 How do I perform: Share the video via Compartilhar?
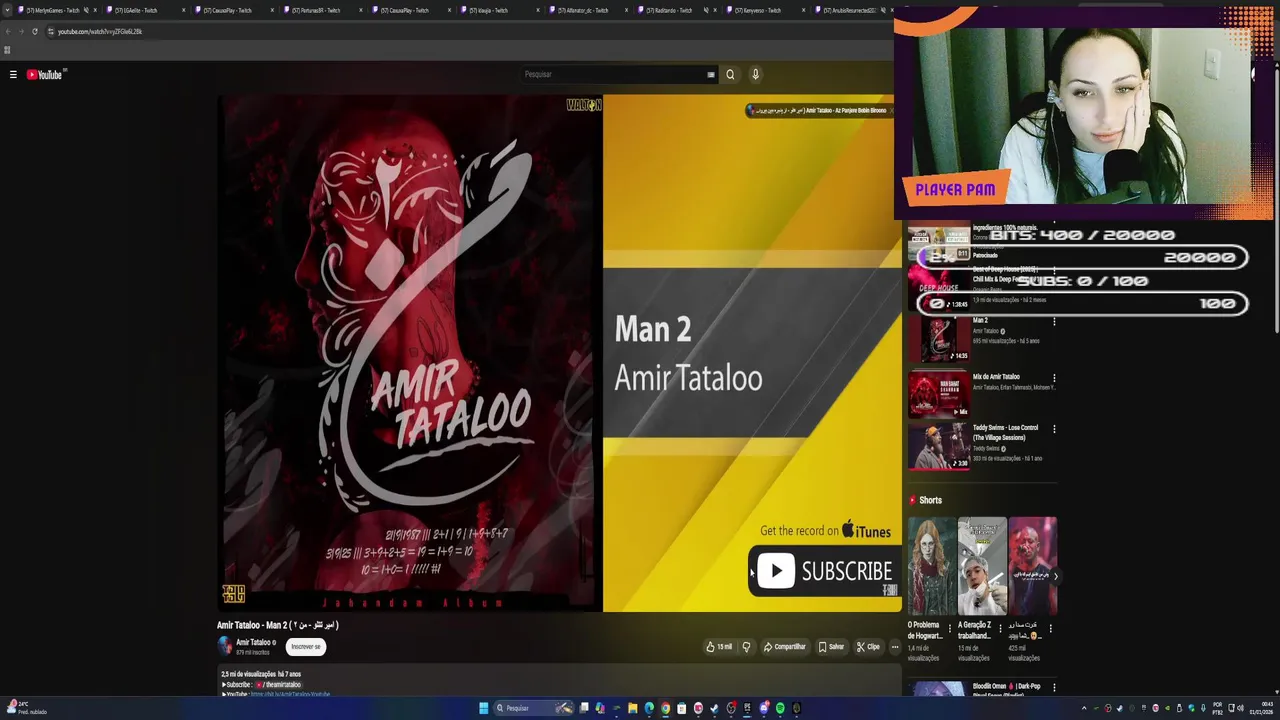click(x=785, y=647)
